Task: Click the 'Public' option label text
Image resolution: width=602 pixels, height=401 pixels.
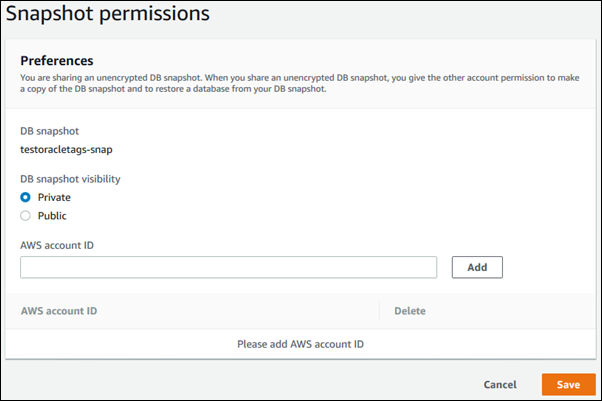Action: 53,215
